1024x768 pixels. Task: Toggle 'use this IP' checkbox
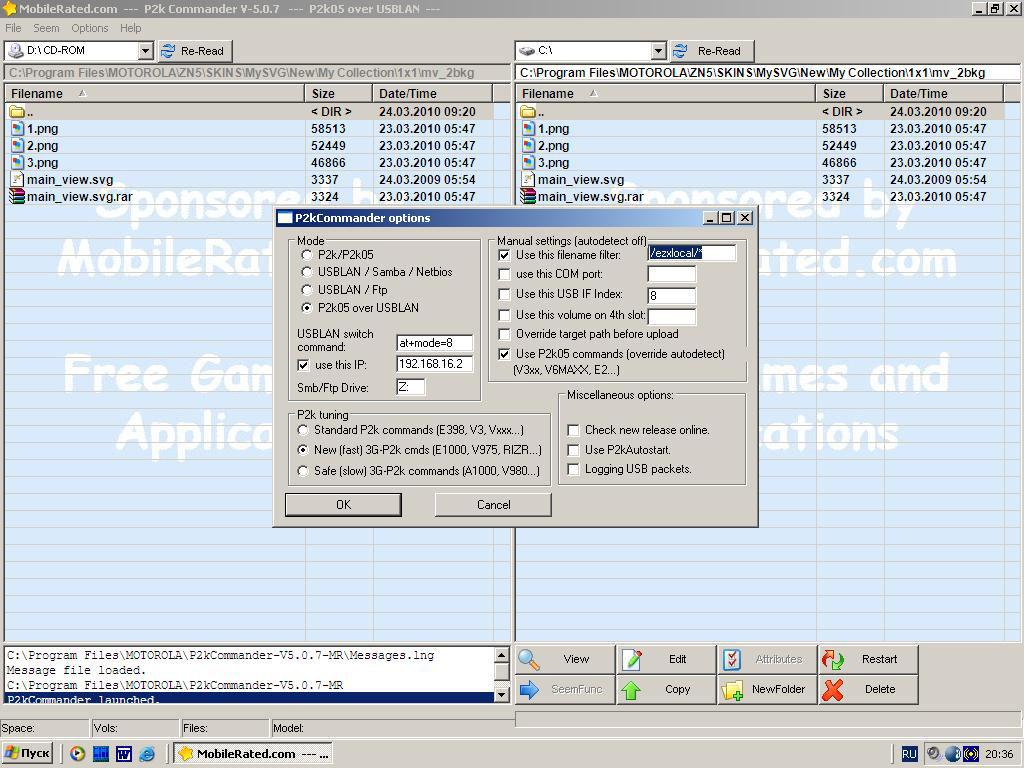click(x=303, y=365)
